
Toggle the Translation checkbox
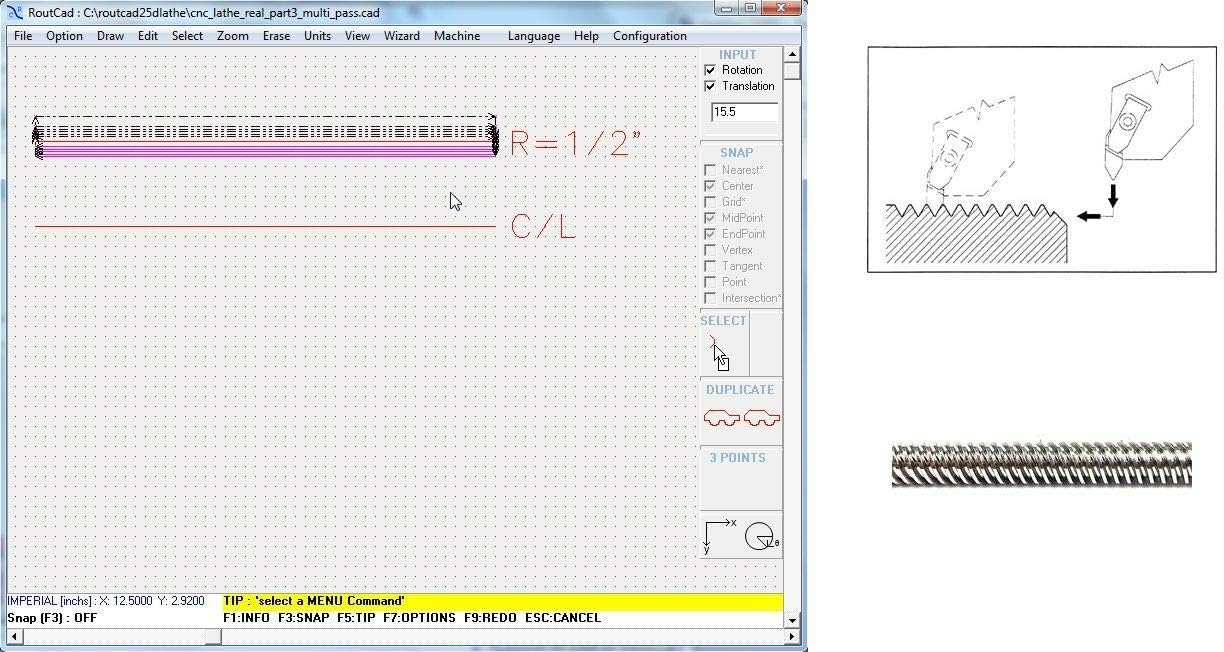click(x=710, y=86)
